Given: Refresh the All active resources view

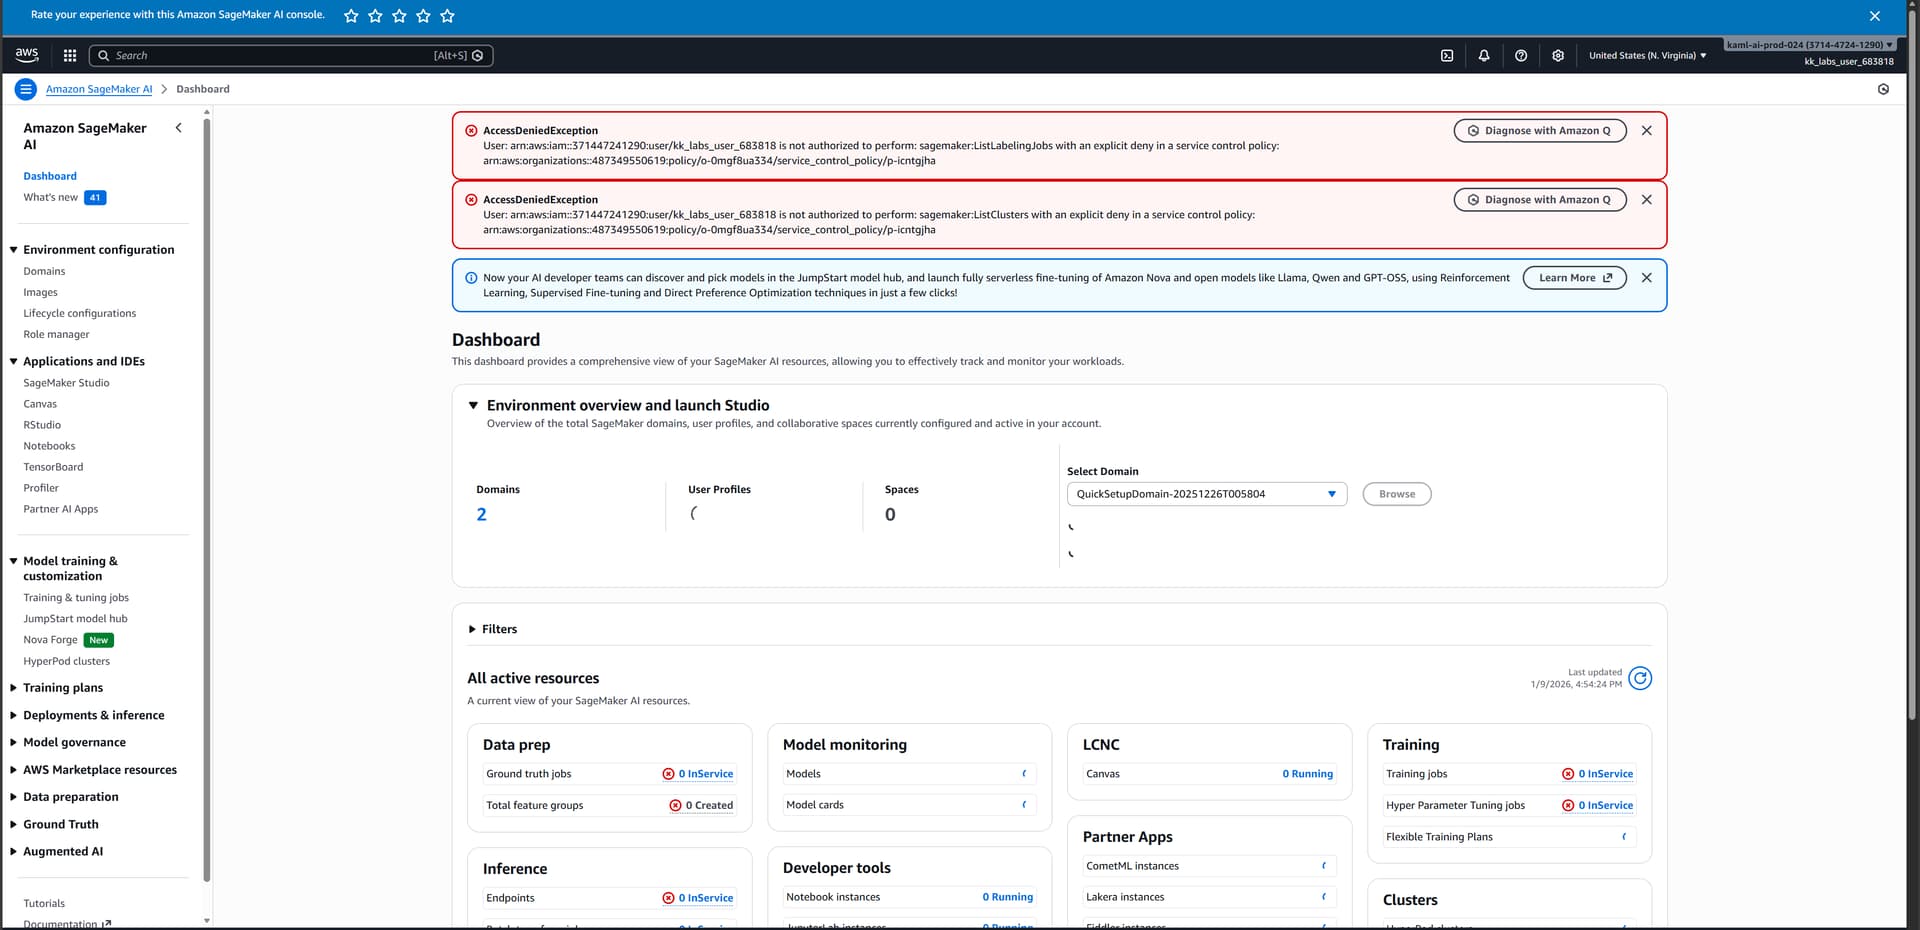Looking at the screenshot, I should (1640, 679).
